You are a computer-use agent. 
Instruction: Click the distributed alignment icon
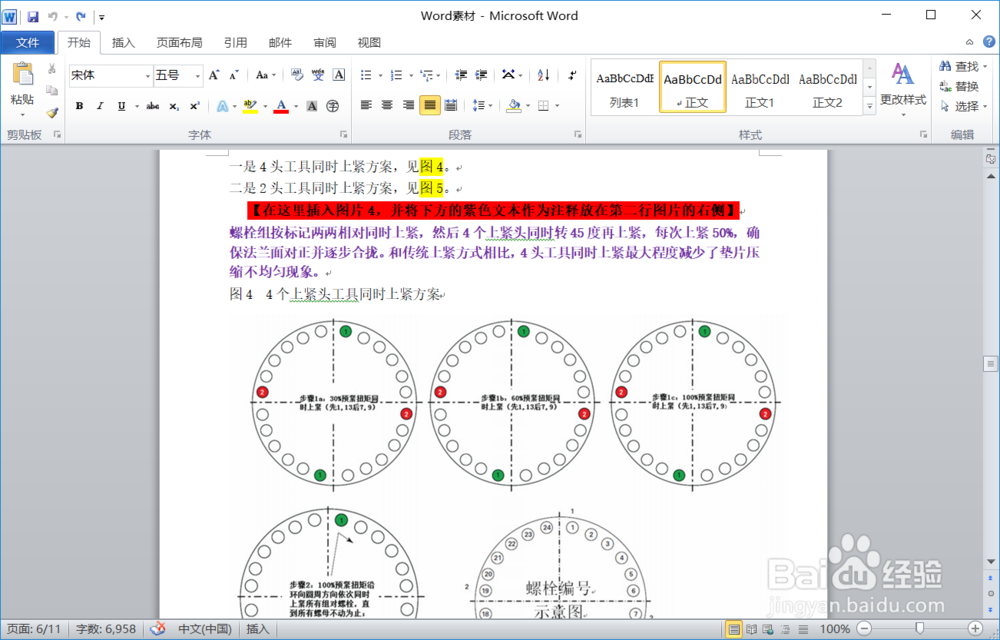click(451, 105)
